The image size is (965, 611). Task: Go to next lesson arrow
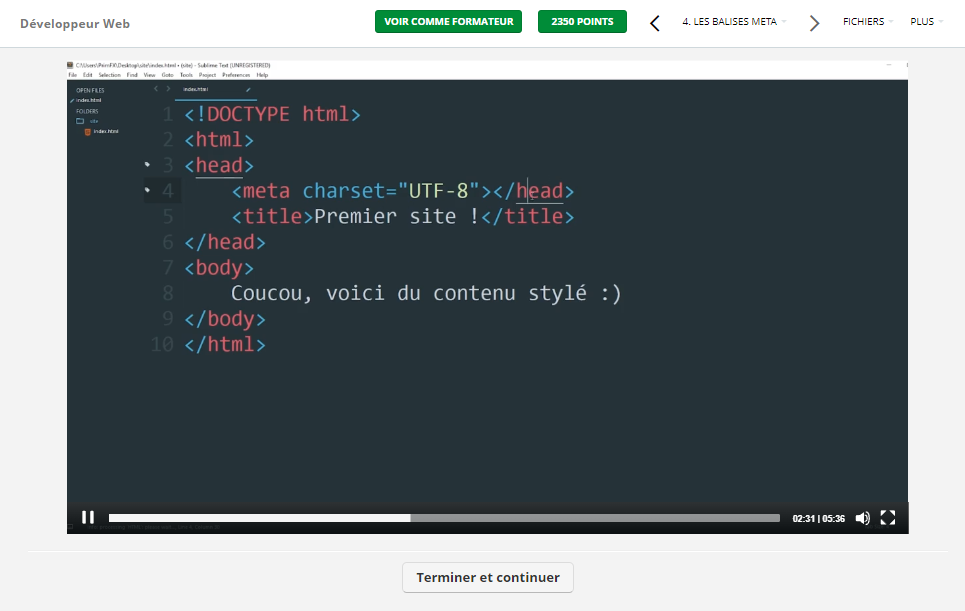pos(814,23)
